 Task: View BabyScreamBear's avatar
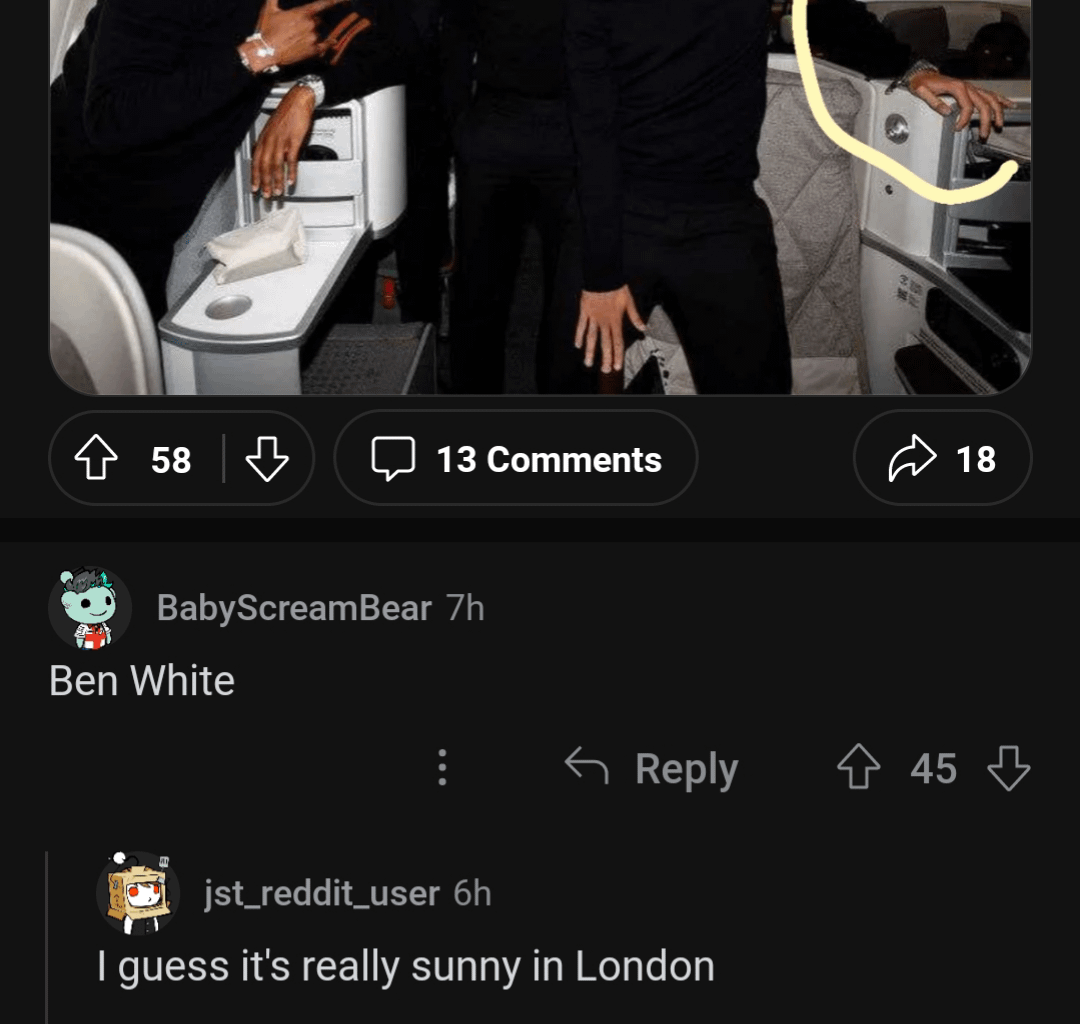pyautogui.click(x=90, y=607)
